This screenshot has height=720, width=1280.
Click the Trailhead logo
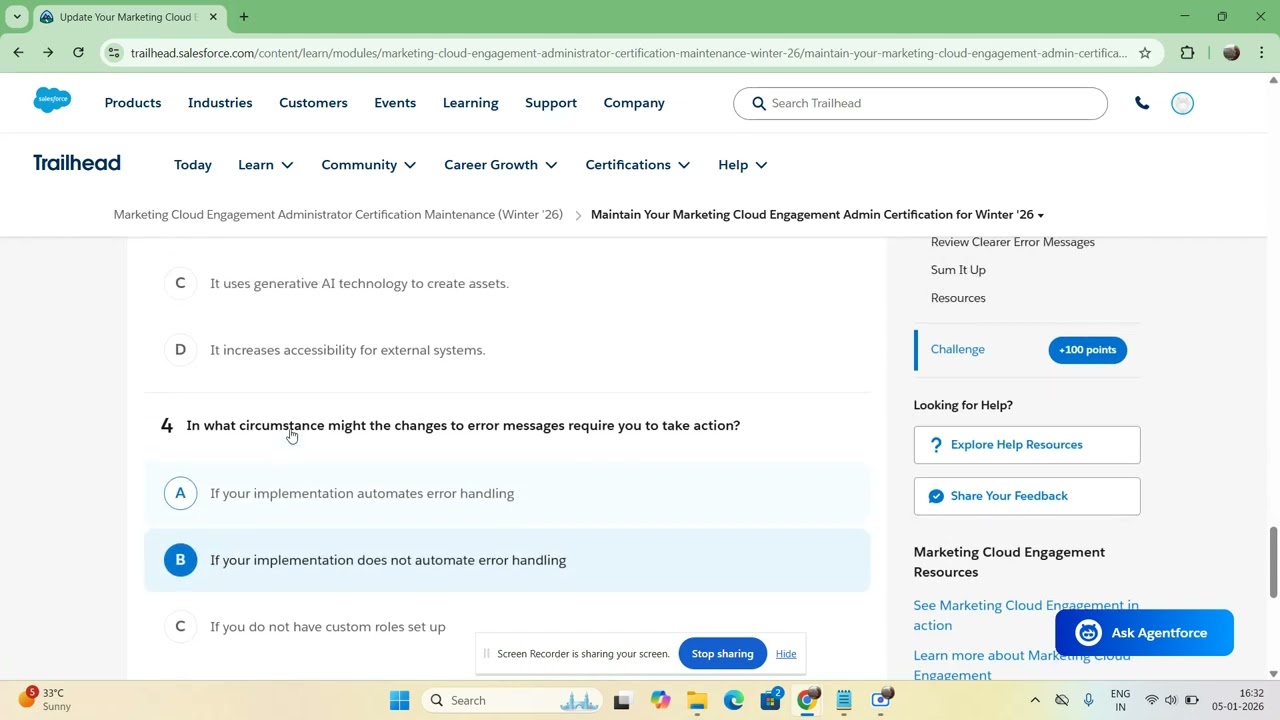pyautogui.click(x=76, y=163)
